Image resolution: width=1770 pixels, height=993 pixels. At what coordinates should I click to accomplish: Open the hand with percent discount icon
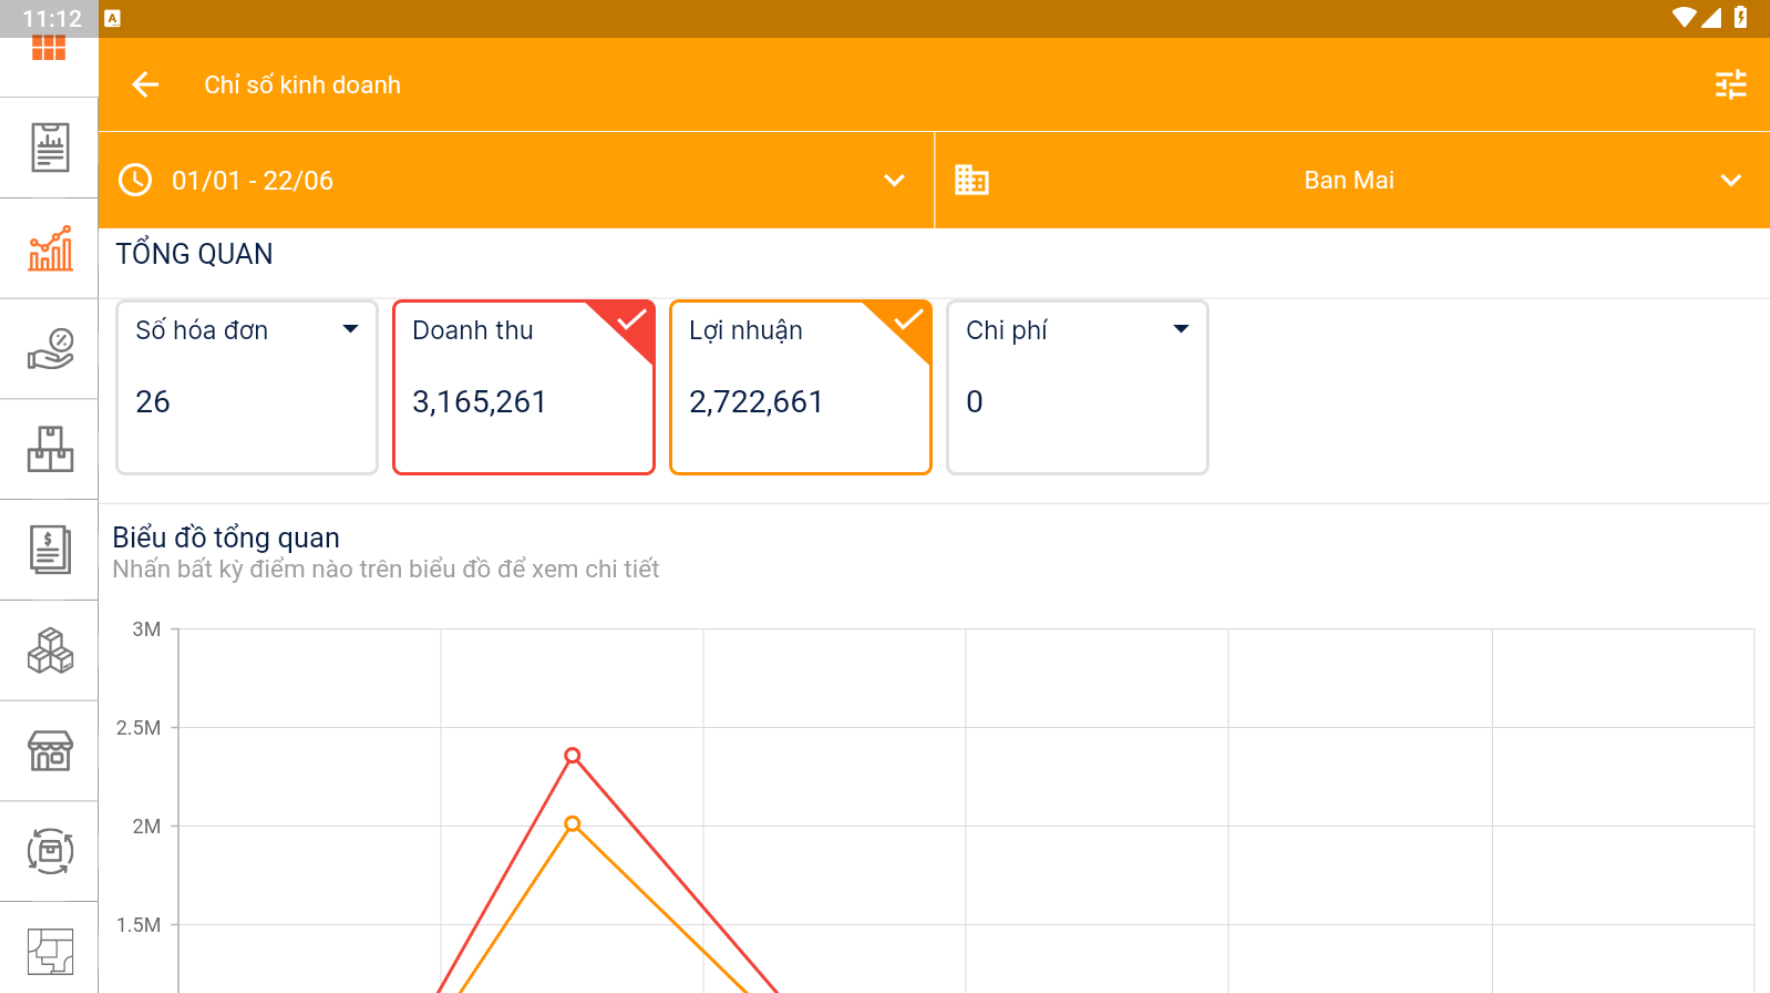[49, 349]
